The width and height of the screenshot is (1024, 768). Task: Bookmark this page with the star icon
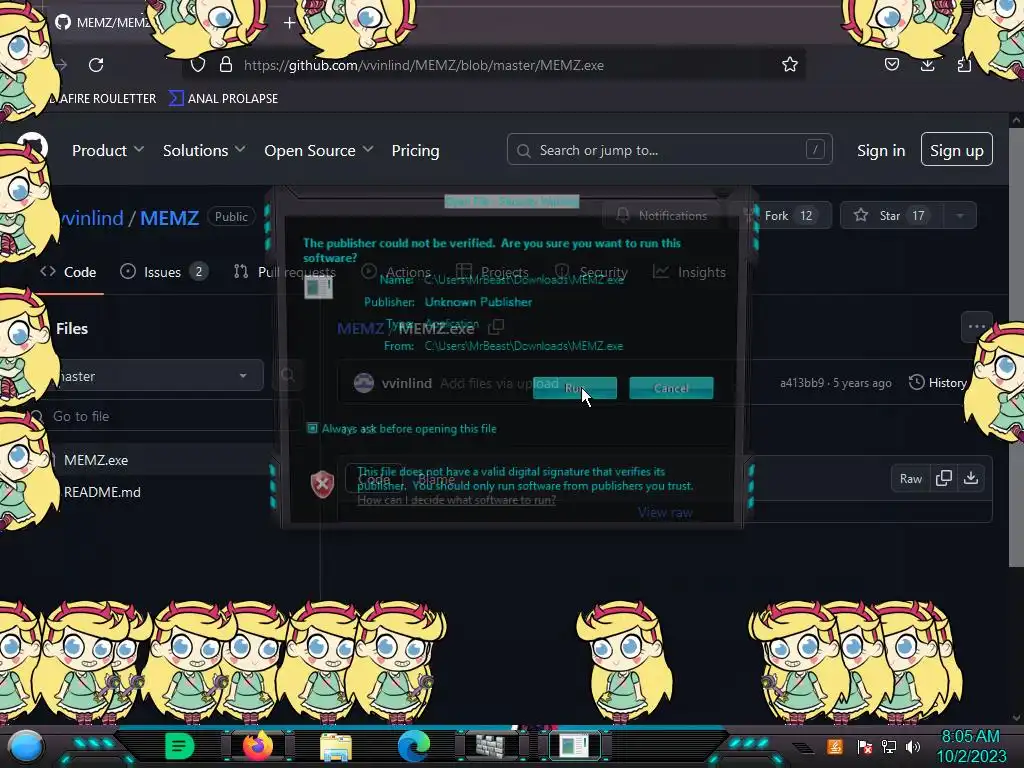(790, 64)
